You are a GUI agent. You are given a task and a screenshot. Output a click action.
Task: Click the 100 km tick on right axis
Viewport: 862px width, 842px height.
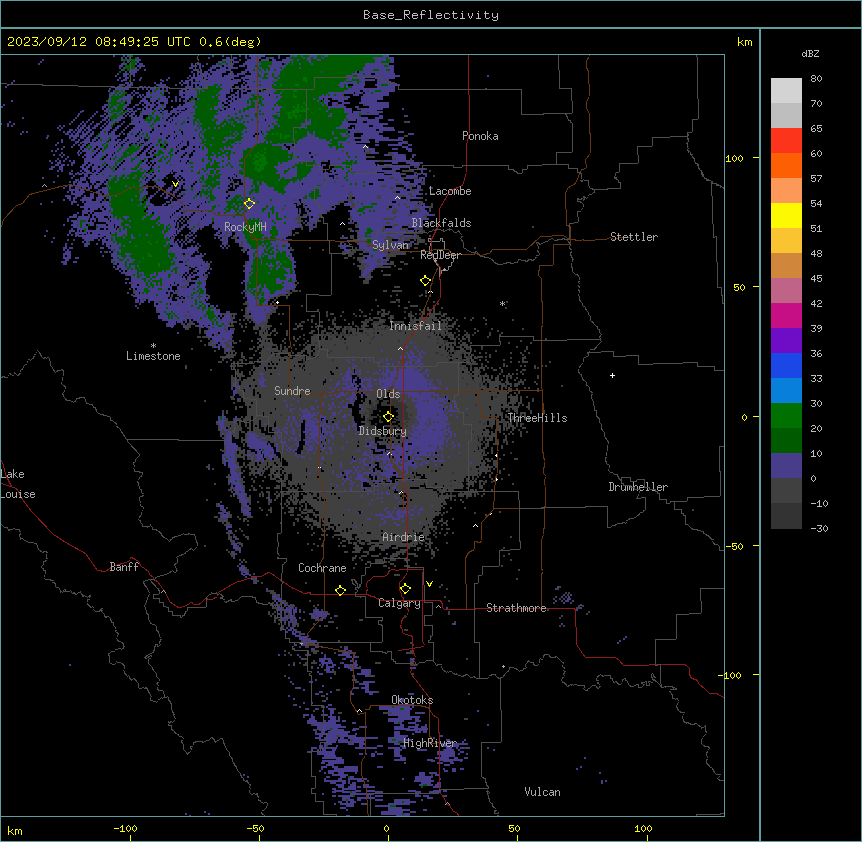[x=734, y=158]
